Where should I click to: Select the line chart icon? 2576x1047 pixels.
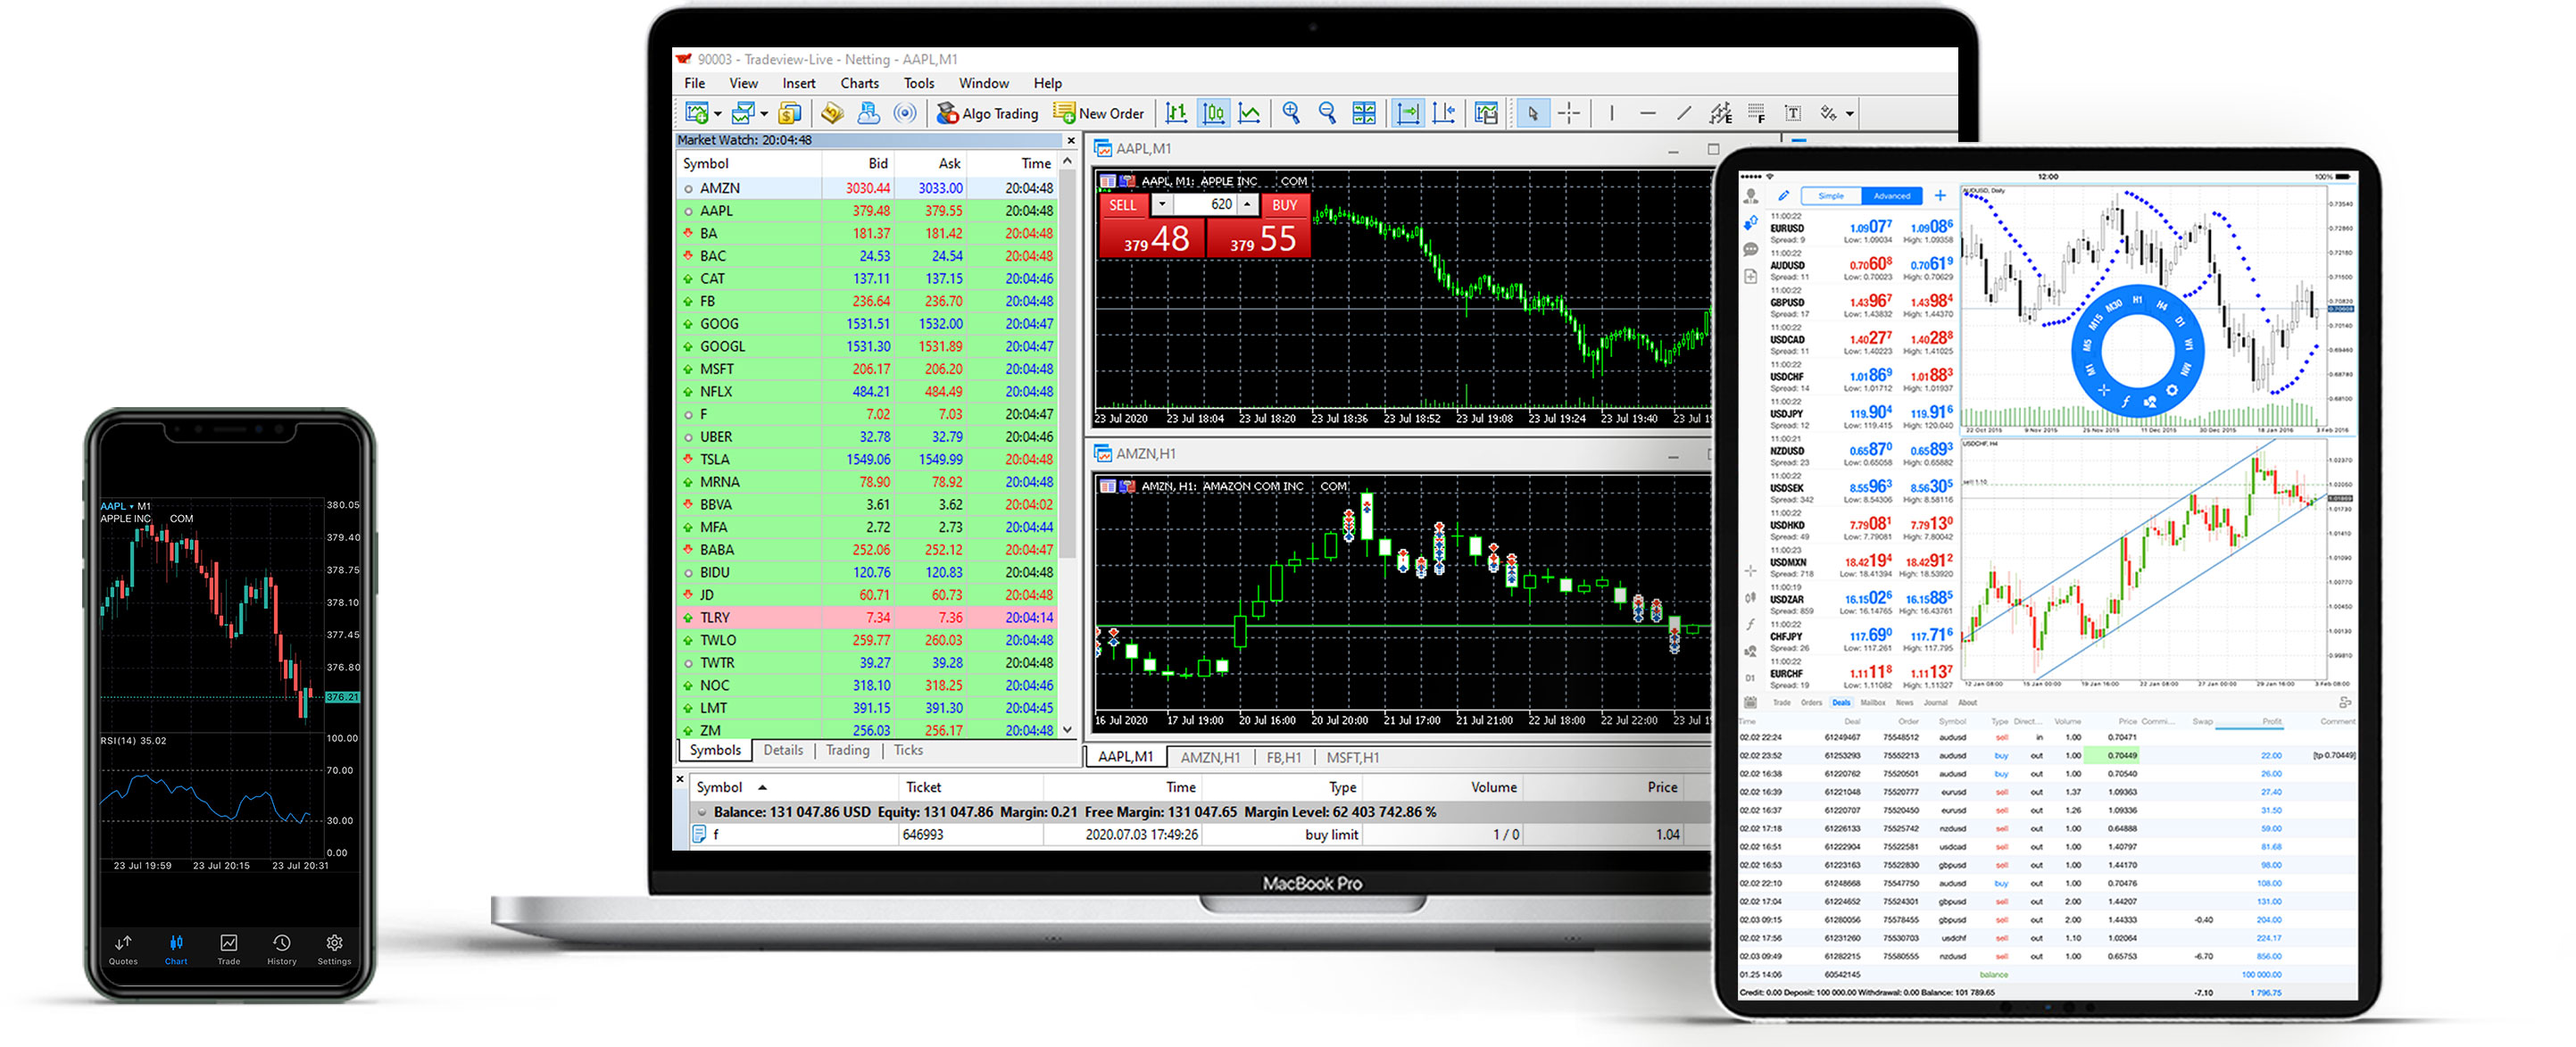tap(1249, 113)
